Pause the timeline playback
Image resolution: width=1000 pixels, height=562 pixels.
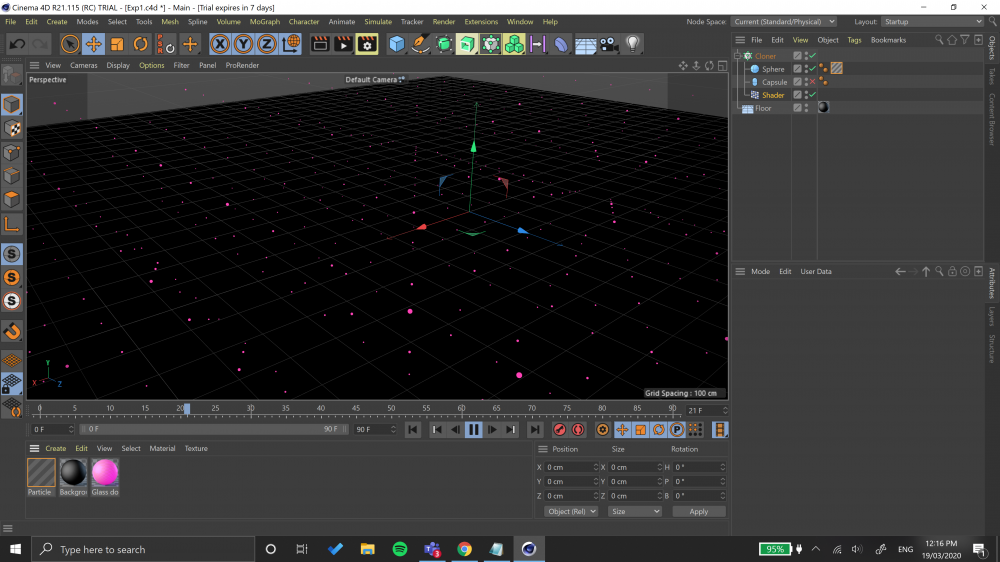point(474,430)
